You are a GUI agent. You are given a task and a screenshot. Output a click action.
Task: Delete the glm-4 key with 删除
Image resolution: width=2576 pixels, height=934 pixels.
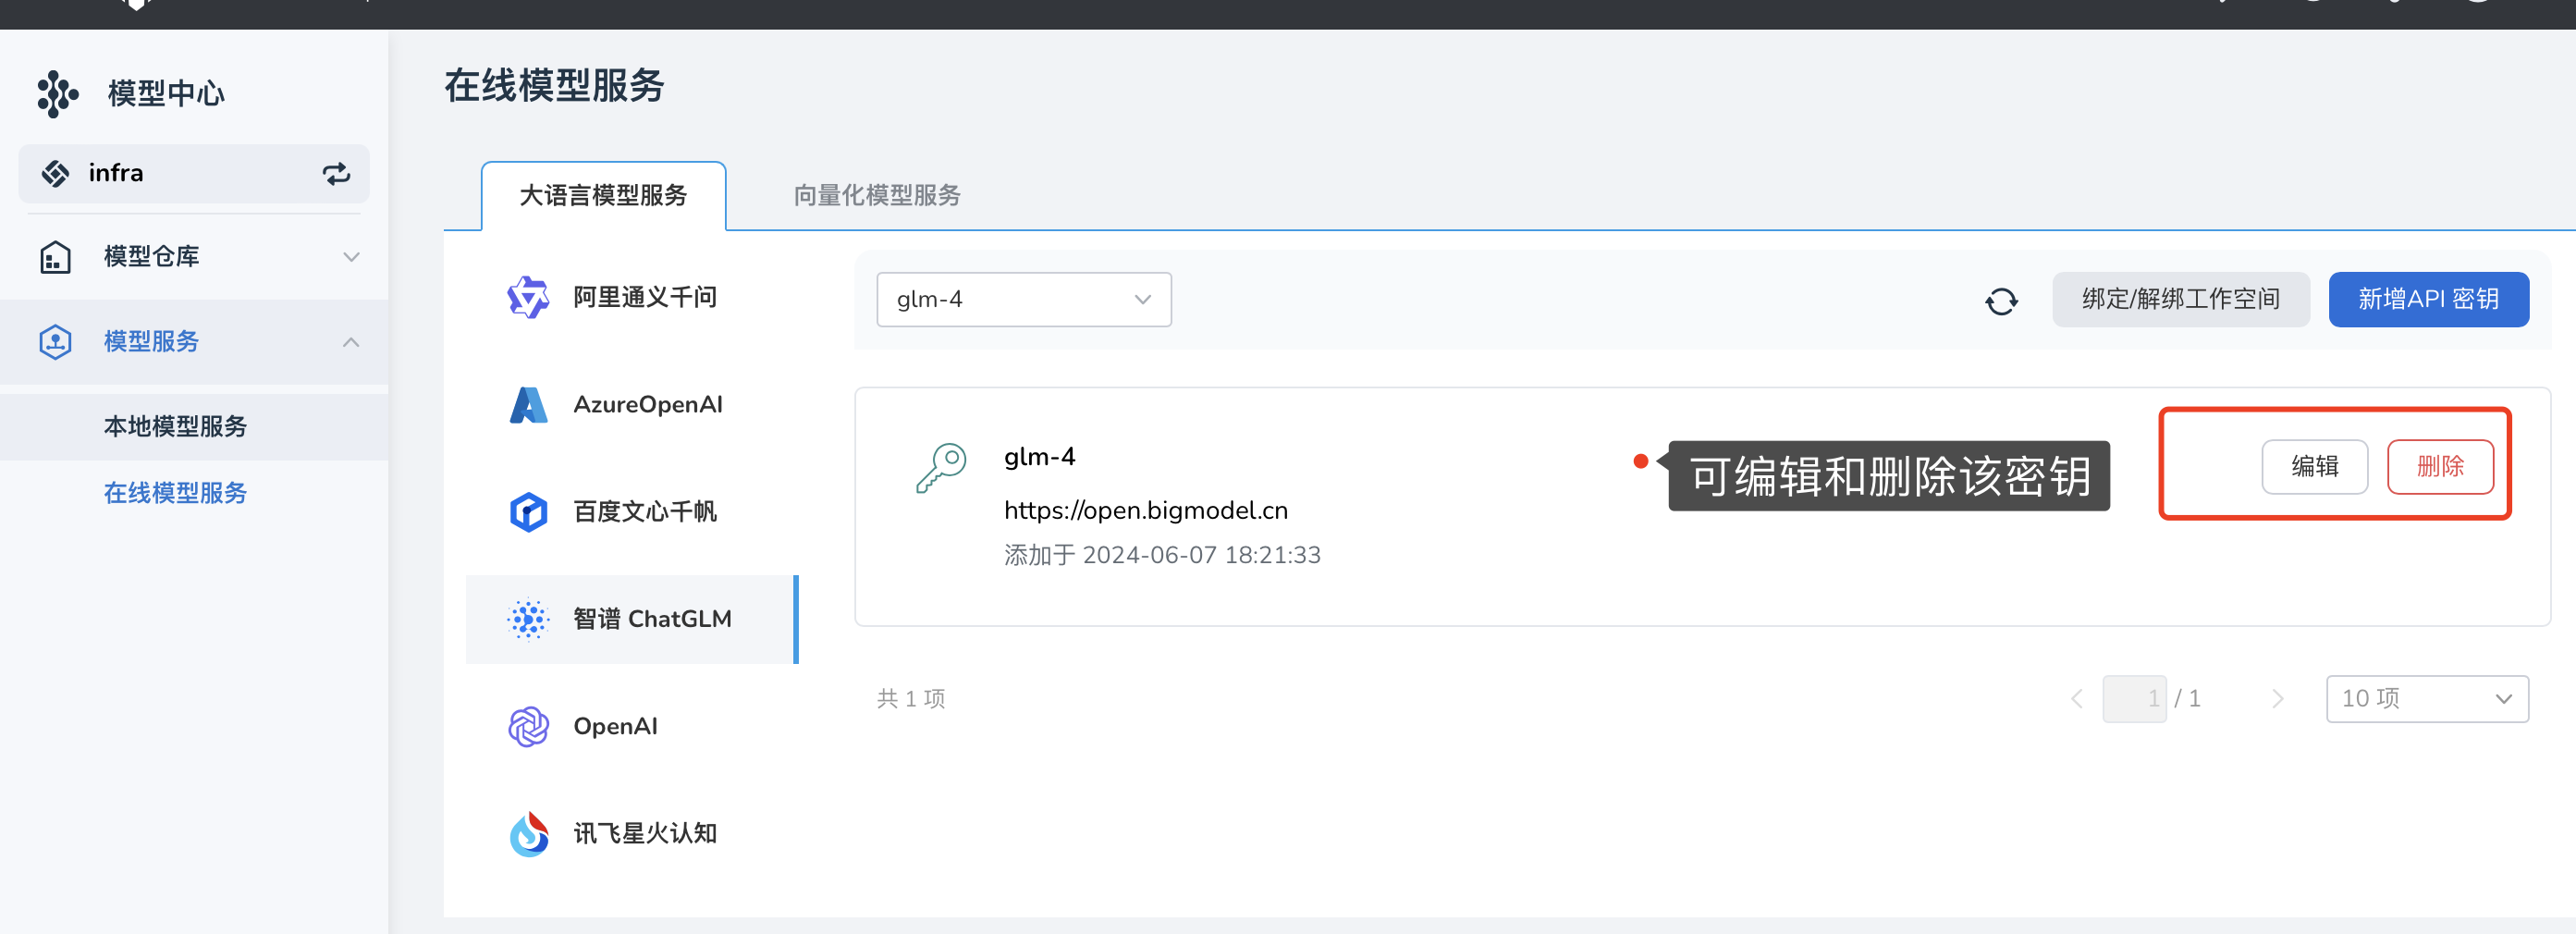coord(2440,467)
